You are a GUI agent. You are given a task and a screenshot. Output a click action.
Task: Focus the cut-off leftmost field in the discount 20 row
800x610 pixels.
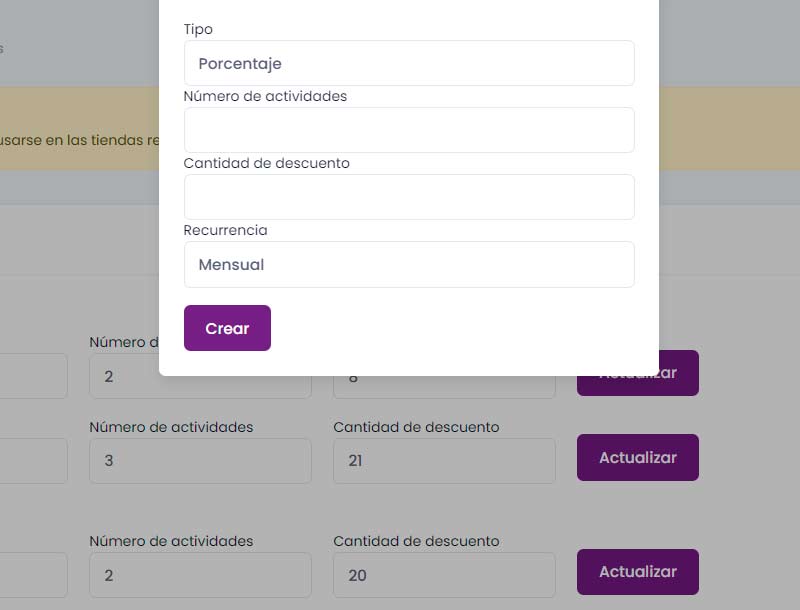pos(33,575)
